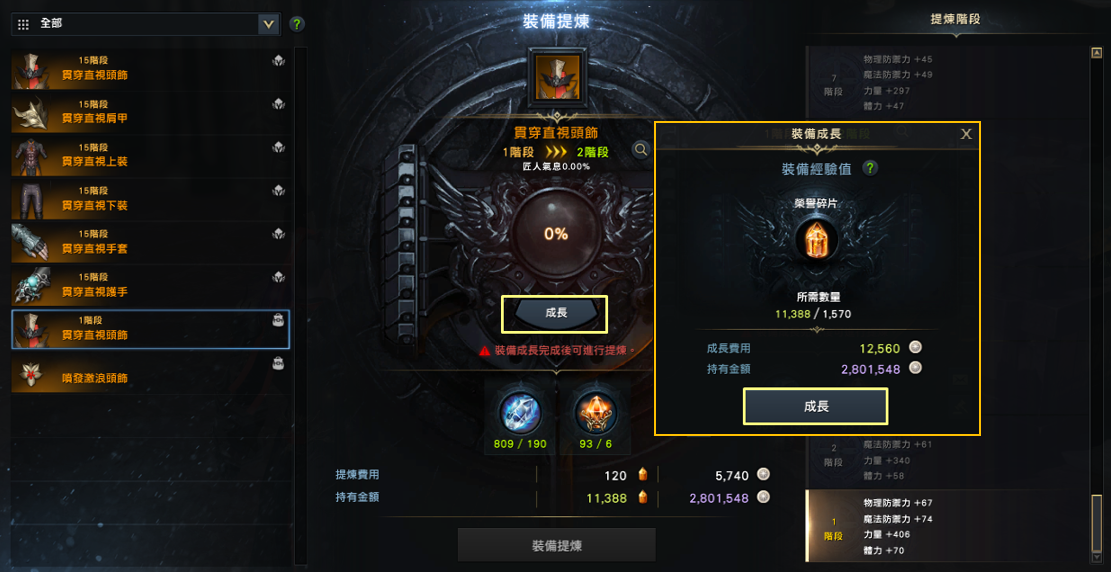Click the green help icon beside the filter dropdown
The image size is (1111, 572).
coord(298,24)
